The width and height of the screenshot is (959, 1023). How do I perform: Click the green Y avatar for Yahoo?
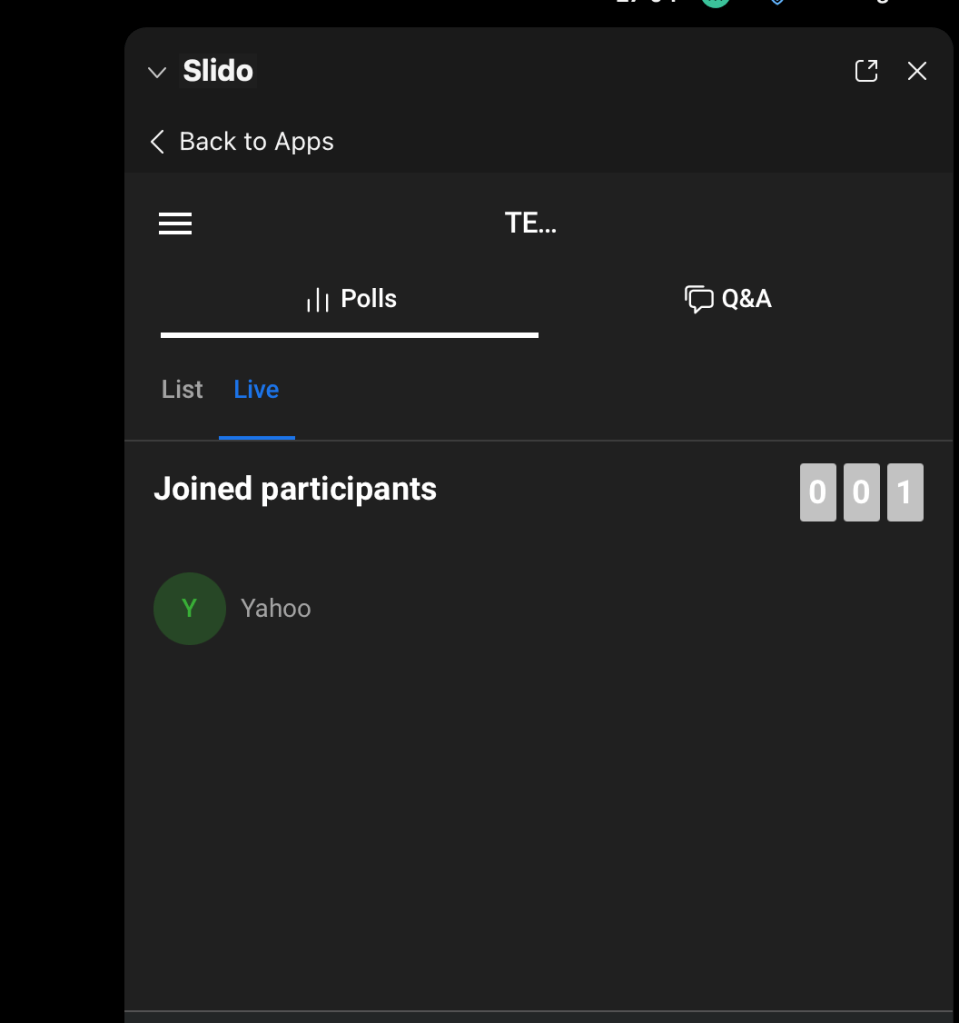[189, 608]
